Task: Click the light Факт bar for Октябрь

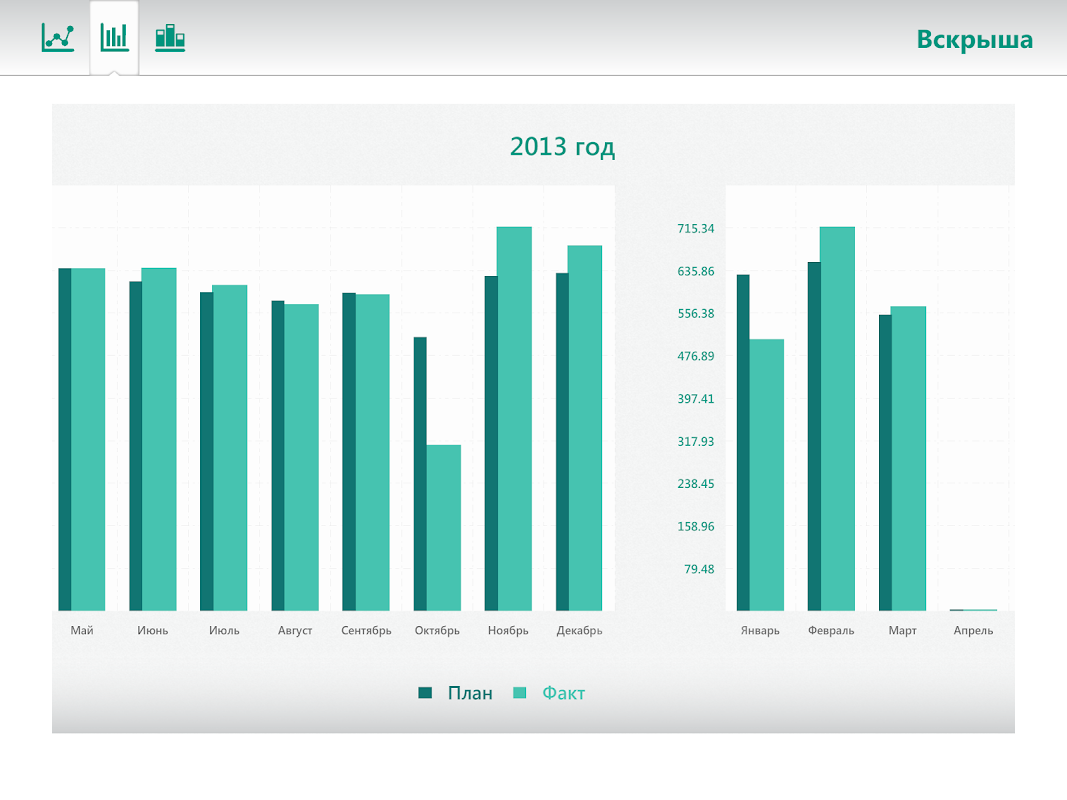Action: [444, 528]
